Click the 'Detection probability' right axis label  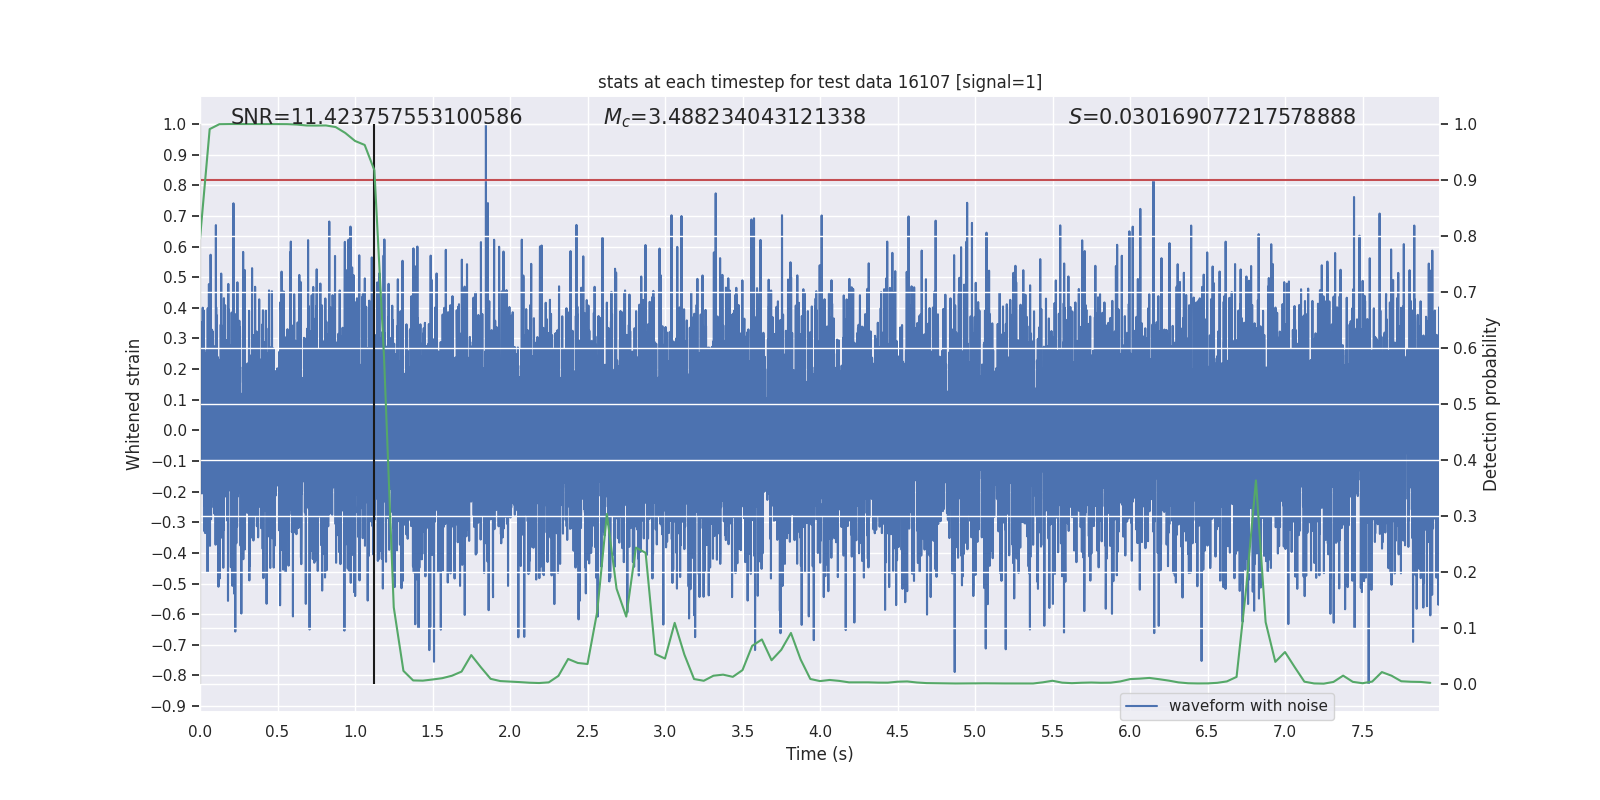point(1490,404)
